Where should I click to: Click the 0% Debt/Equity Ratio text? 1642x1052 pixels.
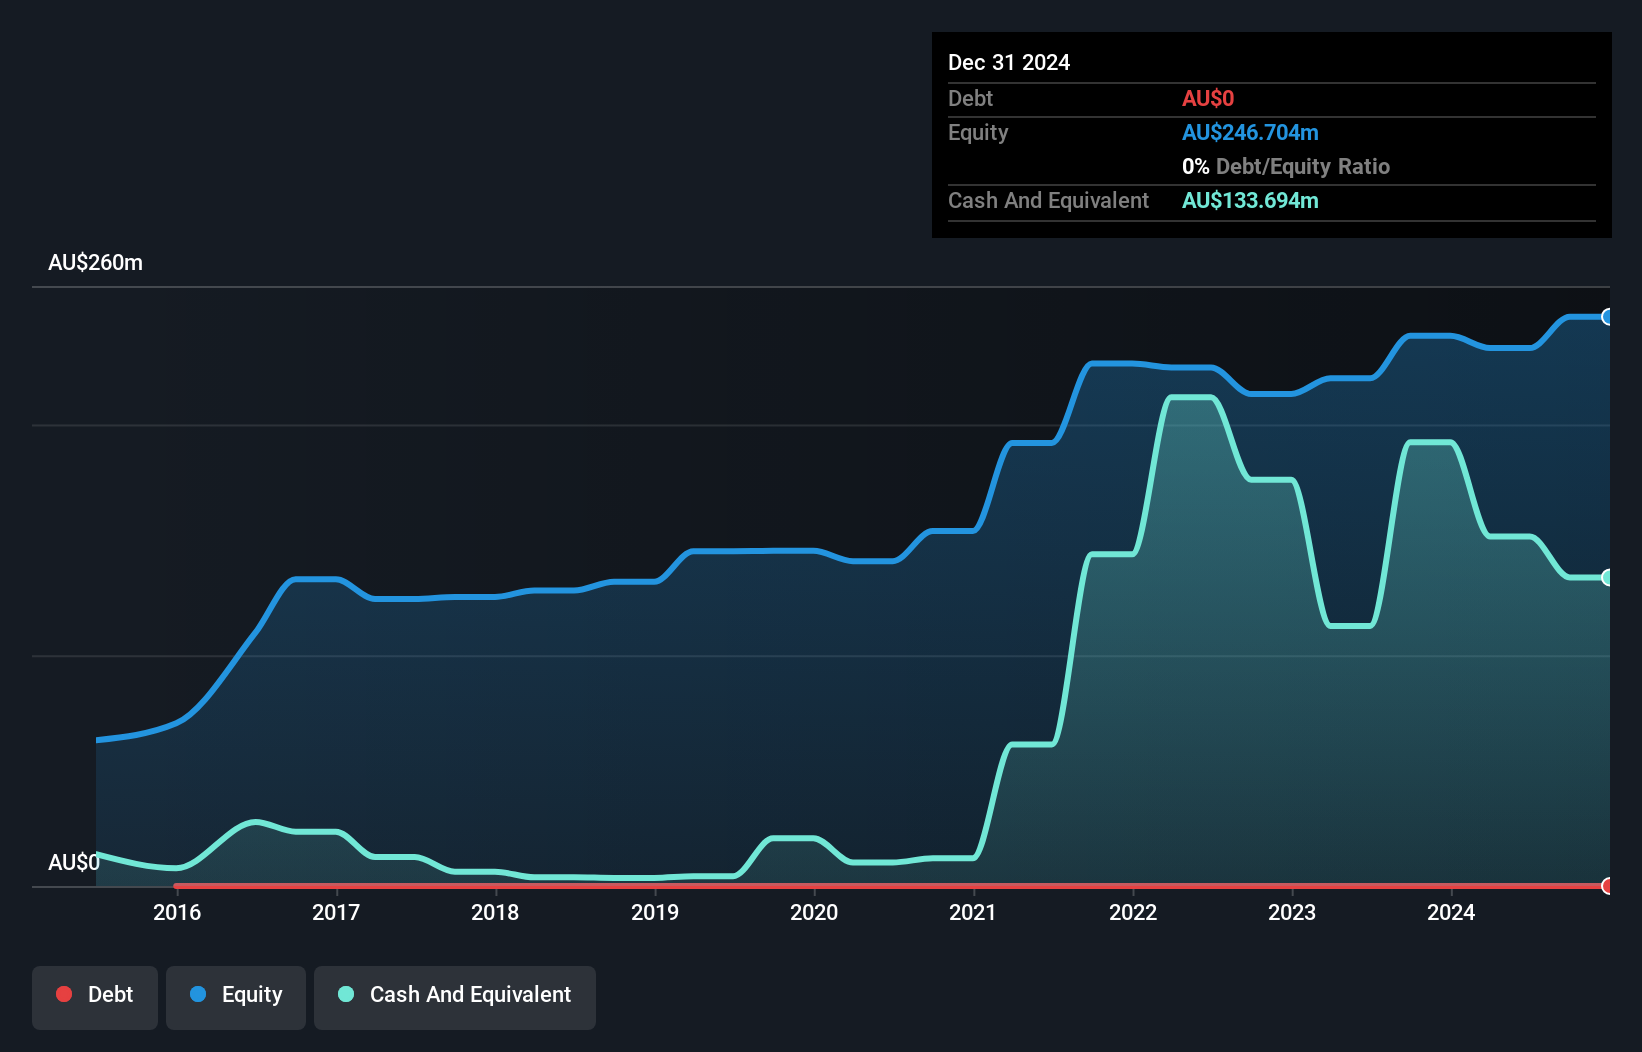(x=1286, y=166)
